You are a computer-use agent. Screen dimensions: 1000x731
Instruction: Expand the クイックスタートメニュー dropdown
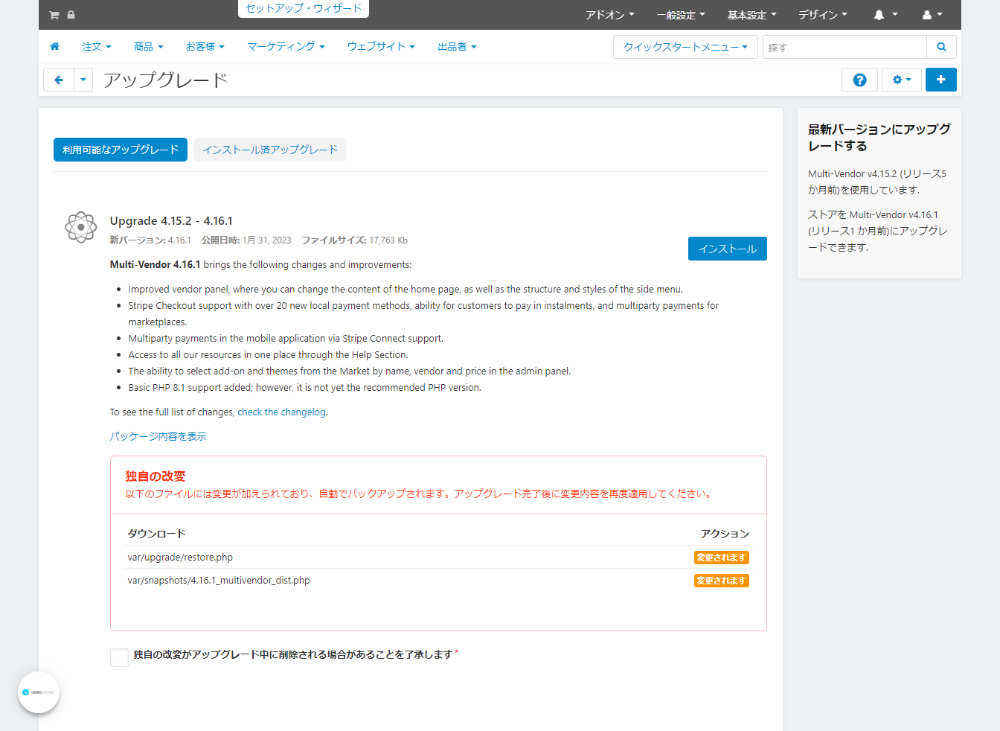pos(685,47)
